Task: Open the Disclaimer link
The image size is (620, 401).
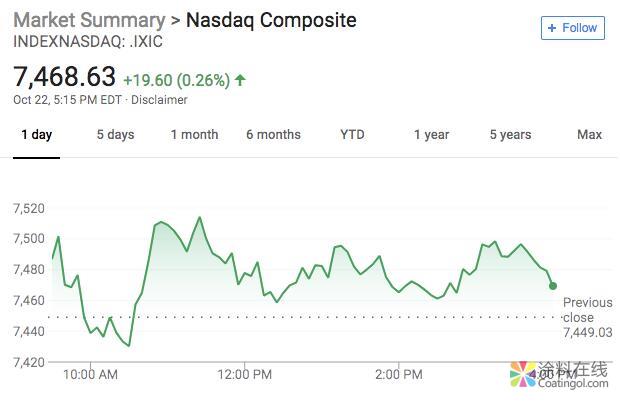Action: 160,100
